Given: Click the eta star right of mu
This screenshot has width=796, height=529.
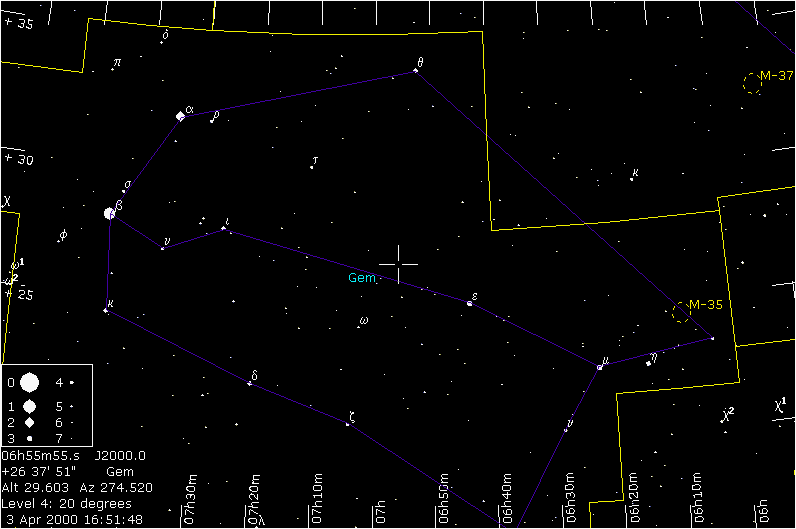Looking at the screenshot, I should pyautogui.click(x=648, y=364).
